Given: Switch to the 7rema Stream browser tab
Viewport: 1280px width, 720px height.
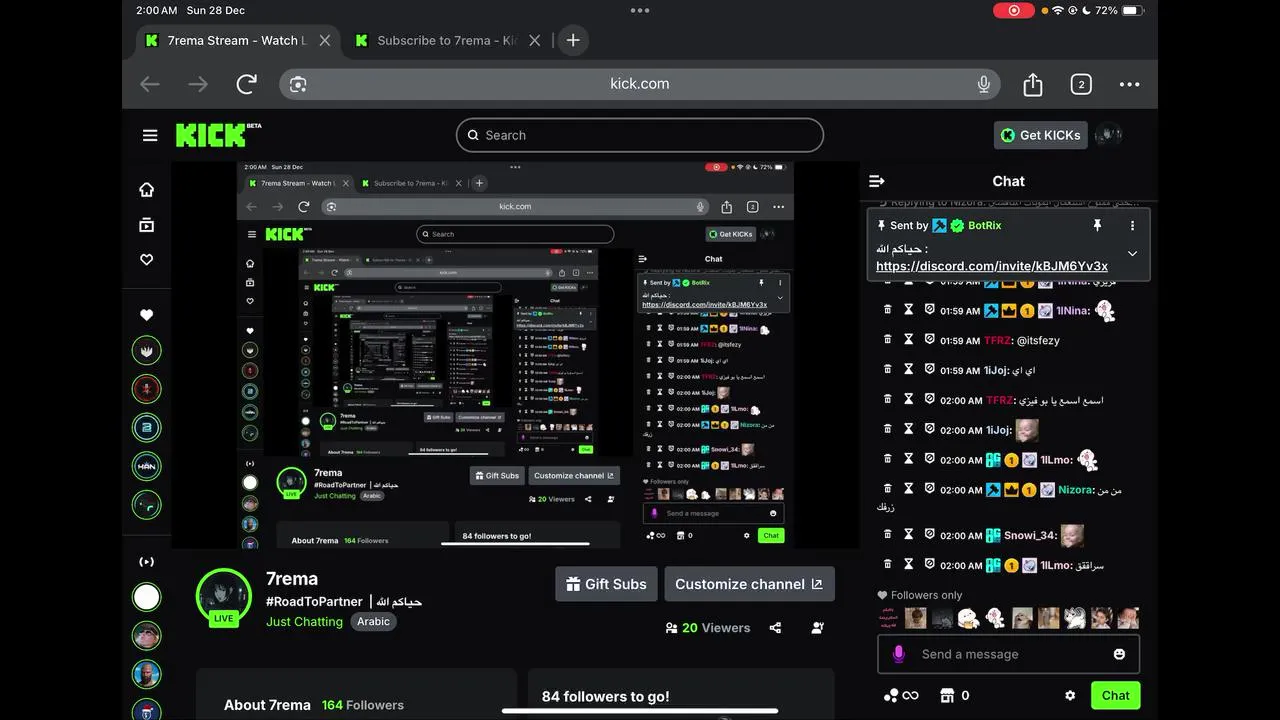Looking at the screenshot, I should click(238, 40).
